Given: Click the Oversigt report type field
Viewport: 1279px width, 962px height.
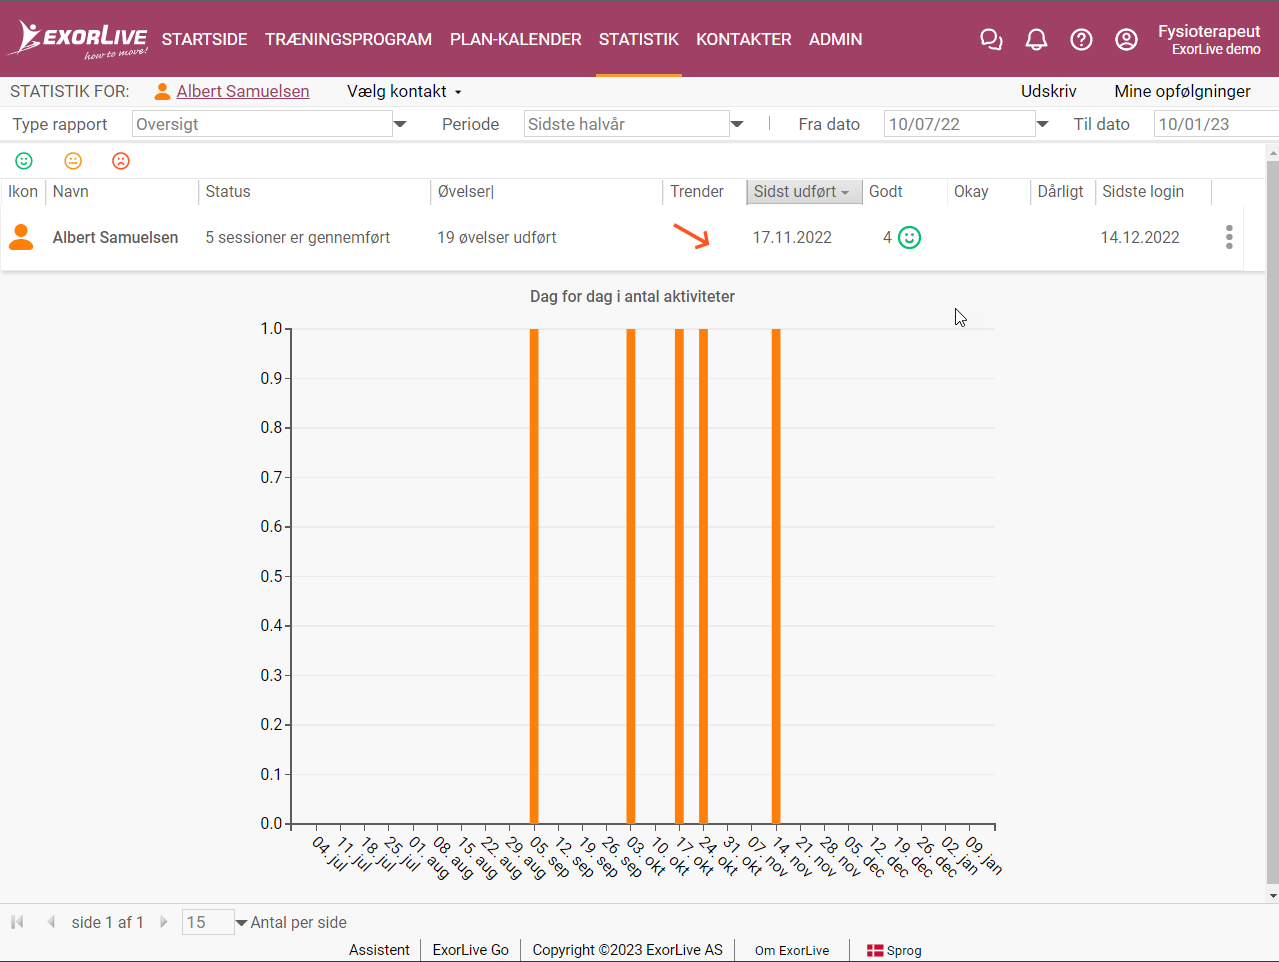Looking at the screenshot, I should click(x=262, y=124).
